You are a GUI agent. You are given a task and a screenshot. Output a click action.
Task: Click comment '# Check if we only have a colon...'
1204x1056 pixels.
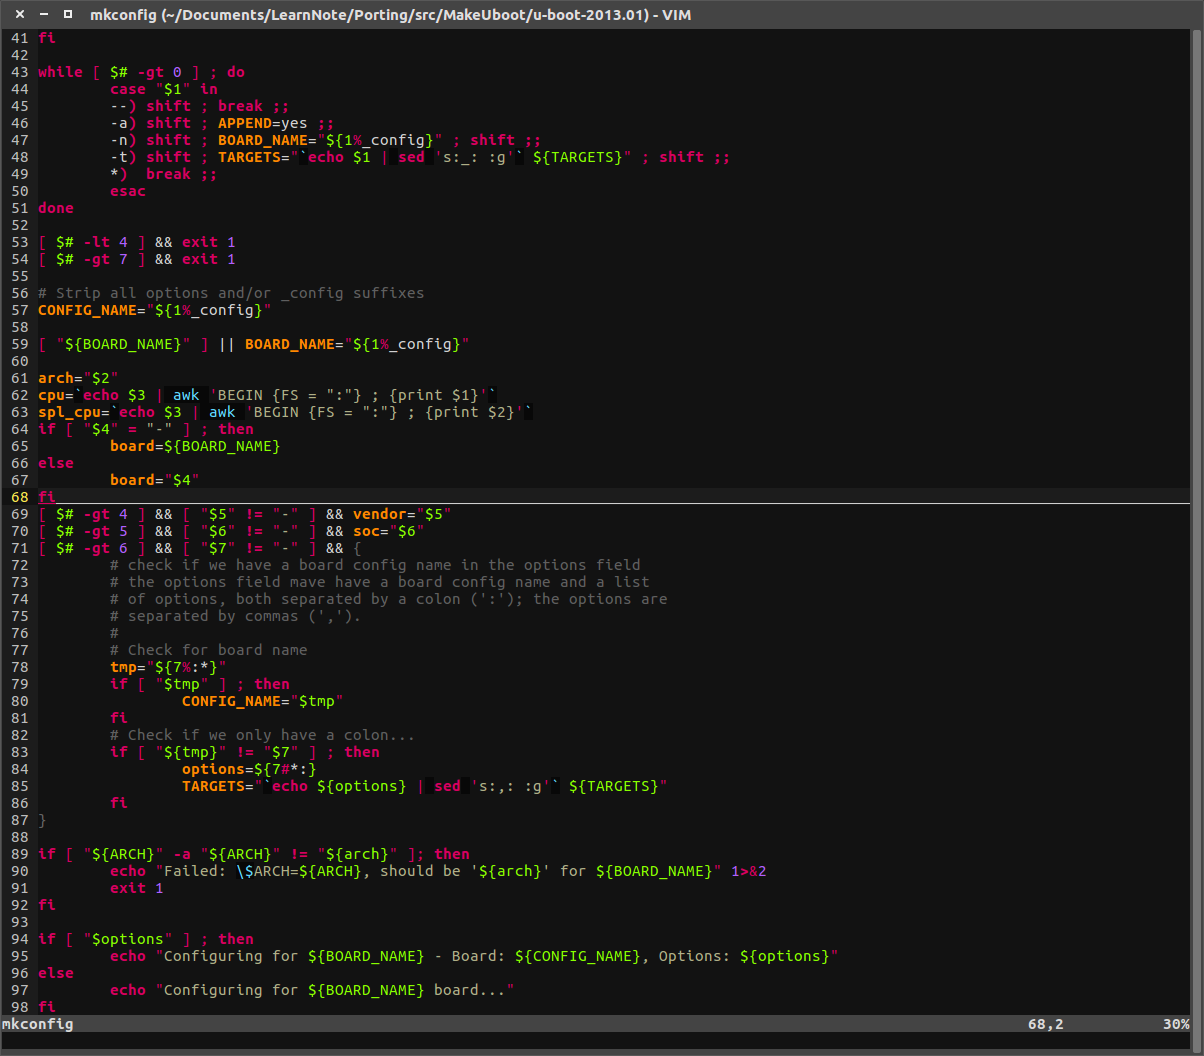pos(263,735)
